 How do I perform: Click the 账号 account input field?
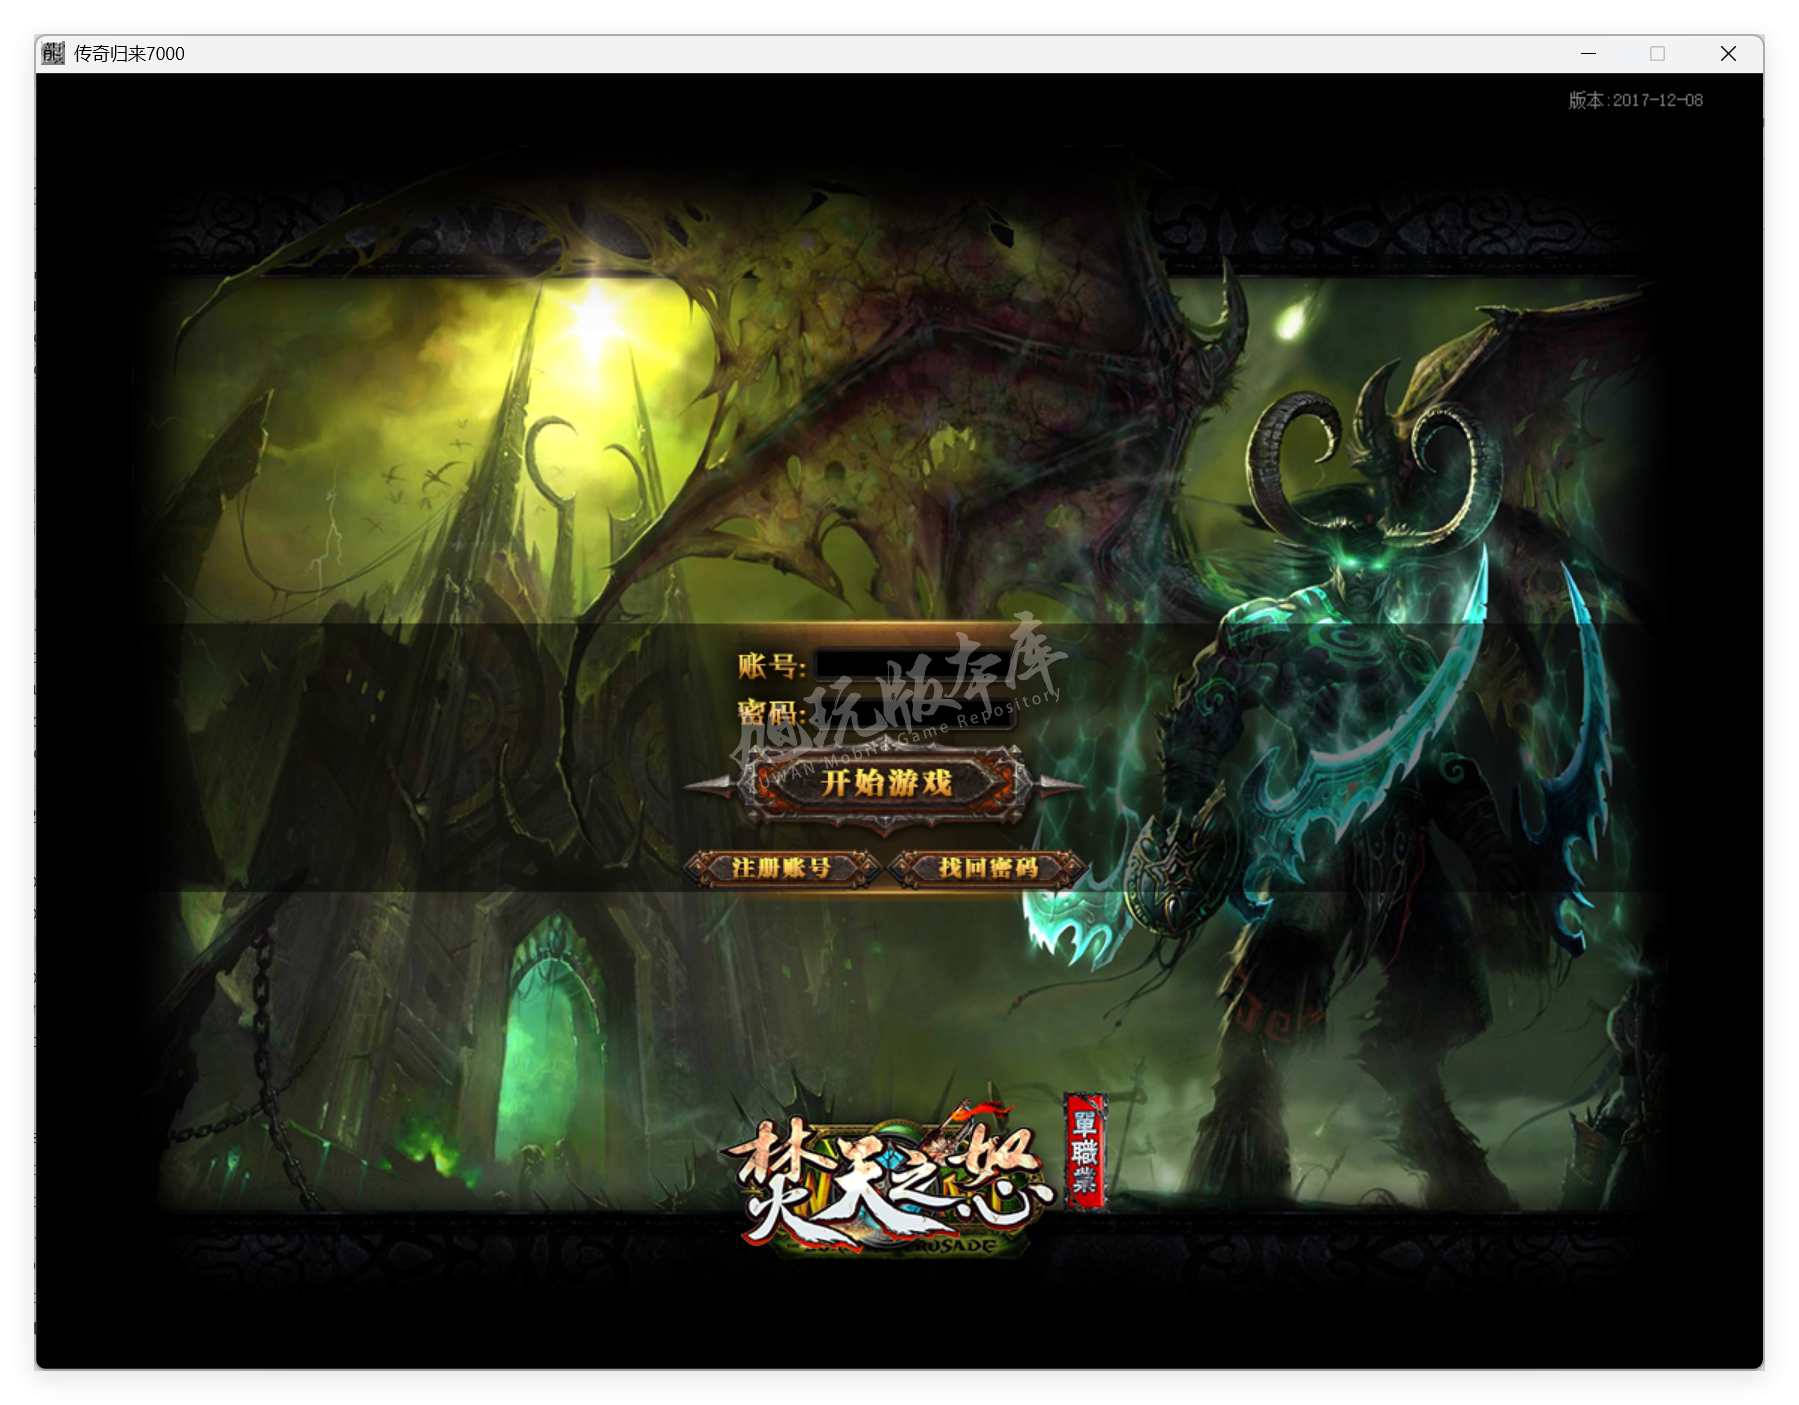[915, 665]
